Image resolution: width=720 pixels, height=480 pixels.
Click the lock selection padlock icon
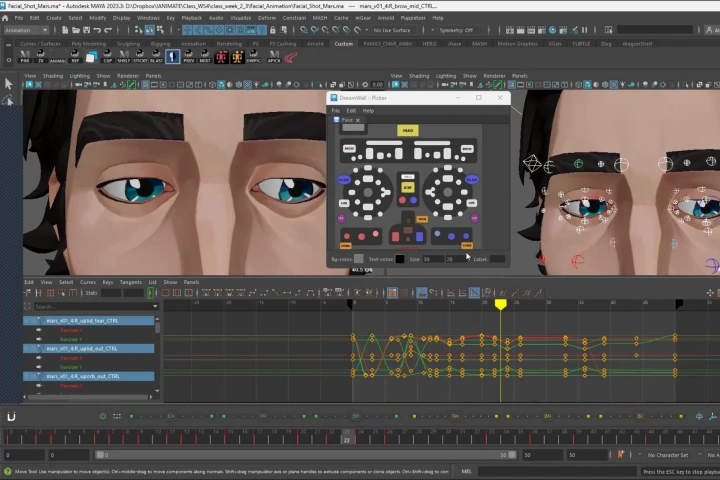[x=273, y=30]
